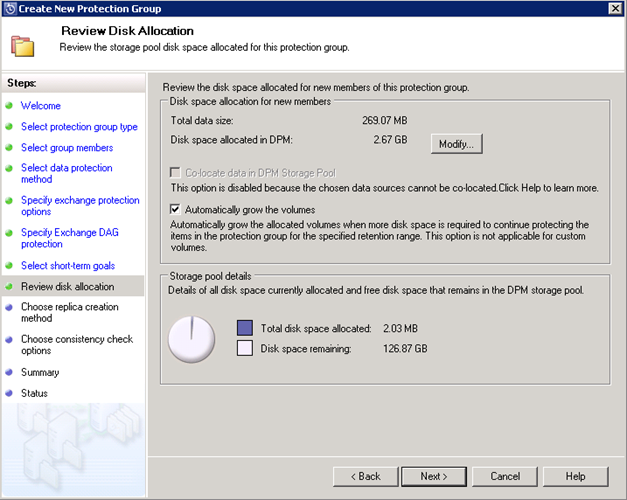Open Help for this wizard page
This screenshot has height=500, width=627.
[574, 476]
